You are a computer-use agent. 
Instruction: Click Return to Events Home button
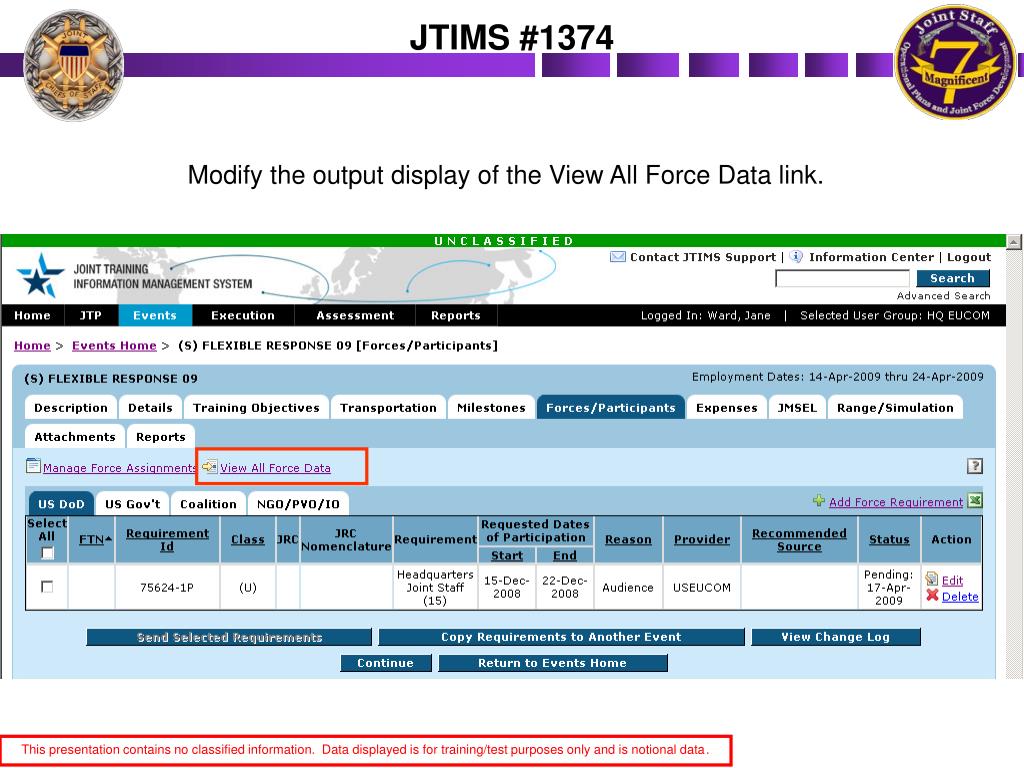point(552,663)
